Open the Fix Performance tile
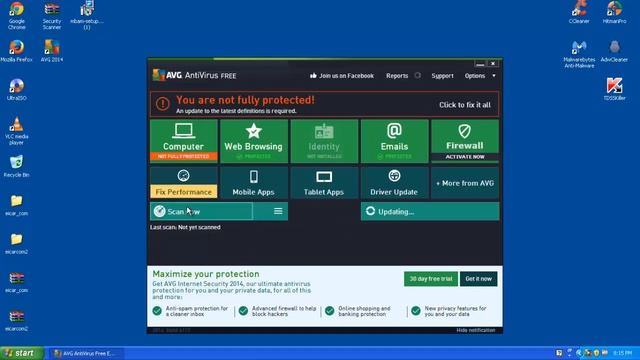Viewport: 640px width, 360px height. pos(184,183)
